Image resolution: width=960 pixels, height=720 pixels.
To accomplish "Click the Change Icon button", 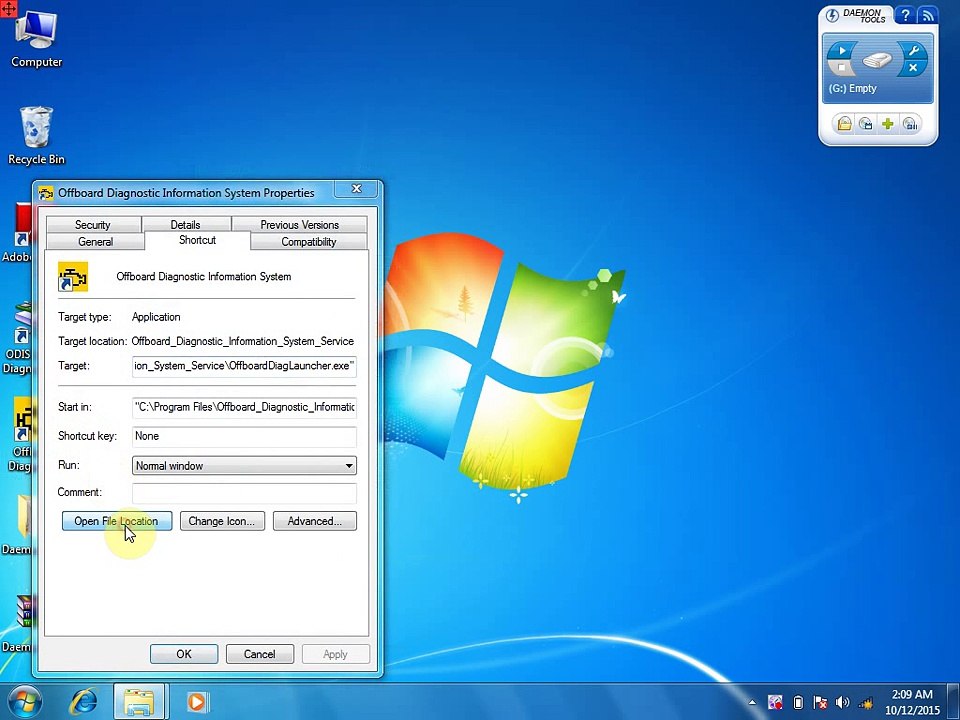I will [x=222, y=521].
